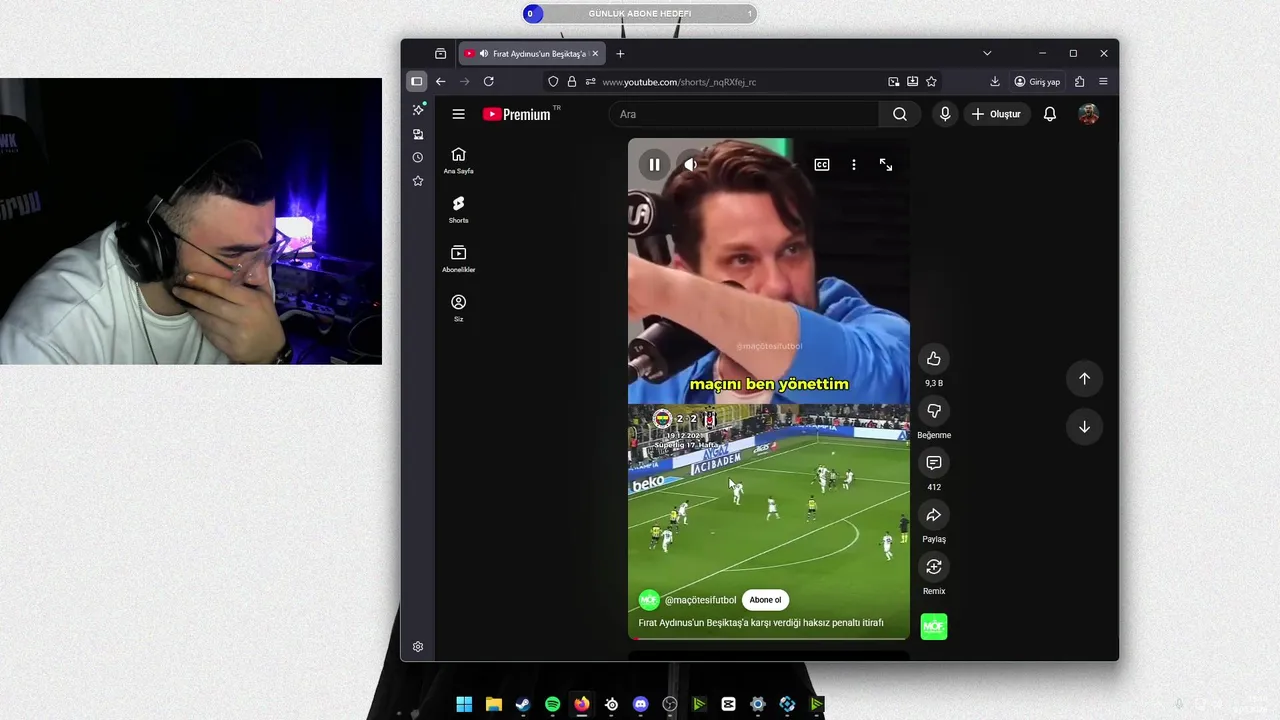Launch Steam from the taskbar

point(523,705)
